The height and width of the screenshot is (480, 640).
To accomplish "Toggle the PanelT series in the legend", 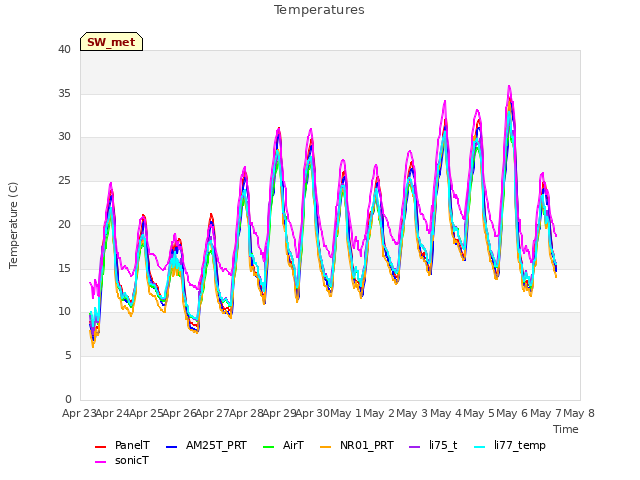I will click(x=122, y=445).
